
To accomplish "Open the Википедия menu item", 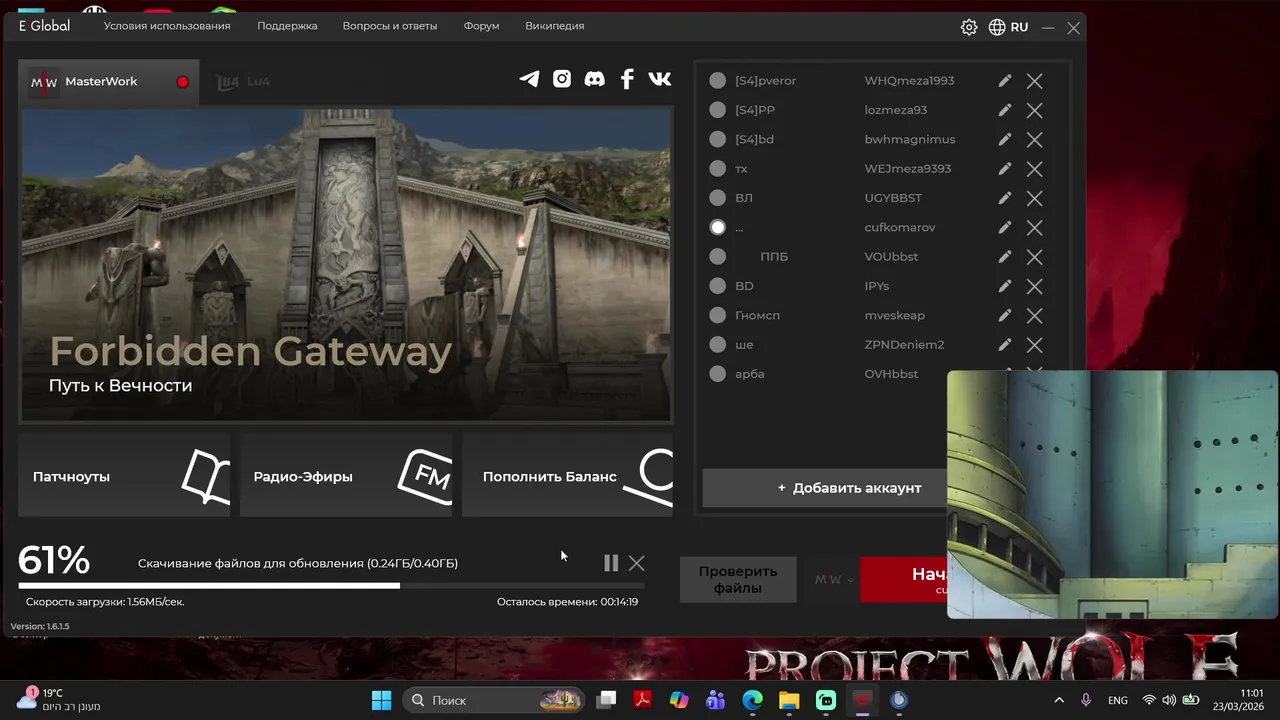I will coord(555,26).
